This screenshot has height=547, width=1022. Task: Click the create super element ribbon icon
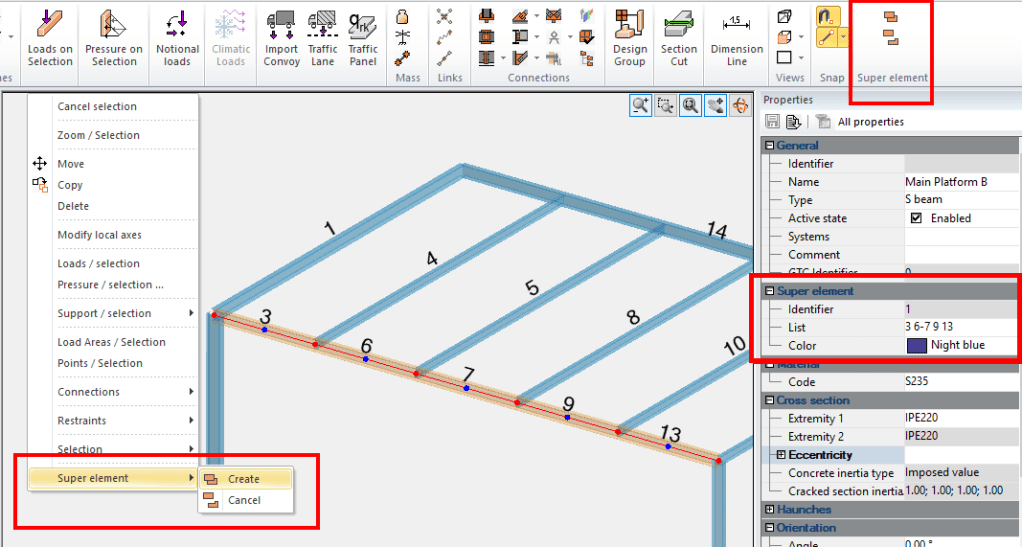[x=890, y=17]
